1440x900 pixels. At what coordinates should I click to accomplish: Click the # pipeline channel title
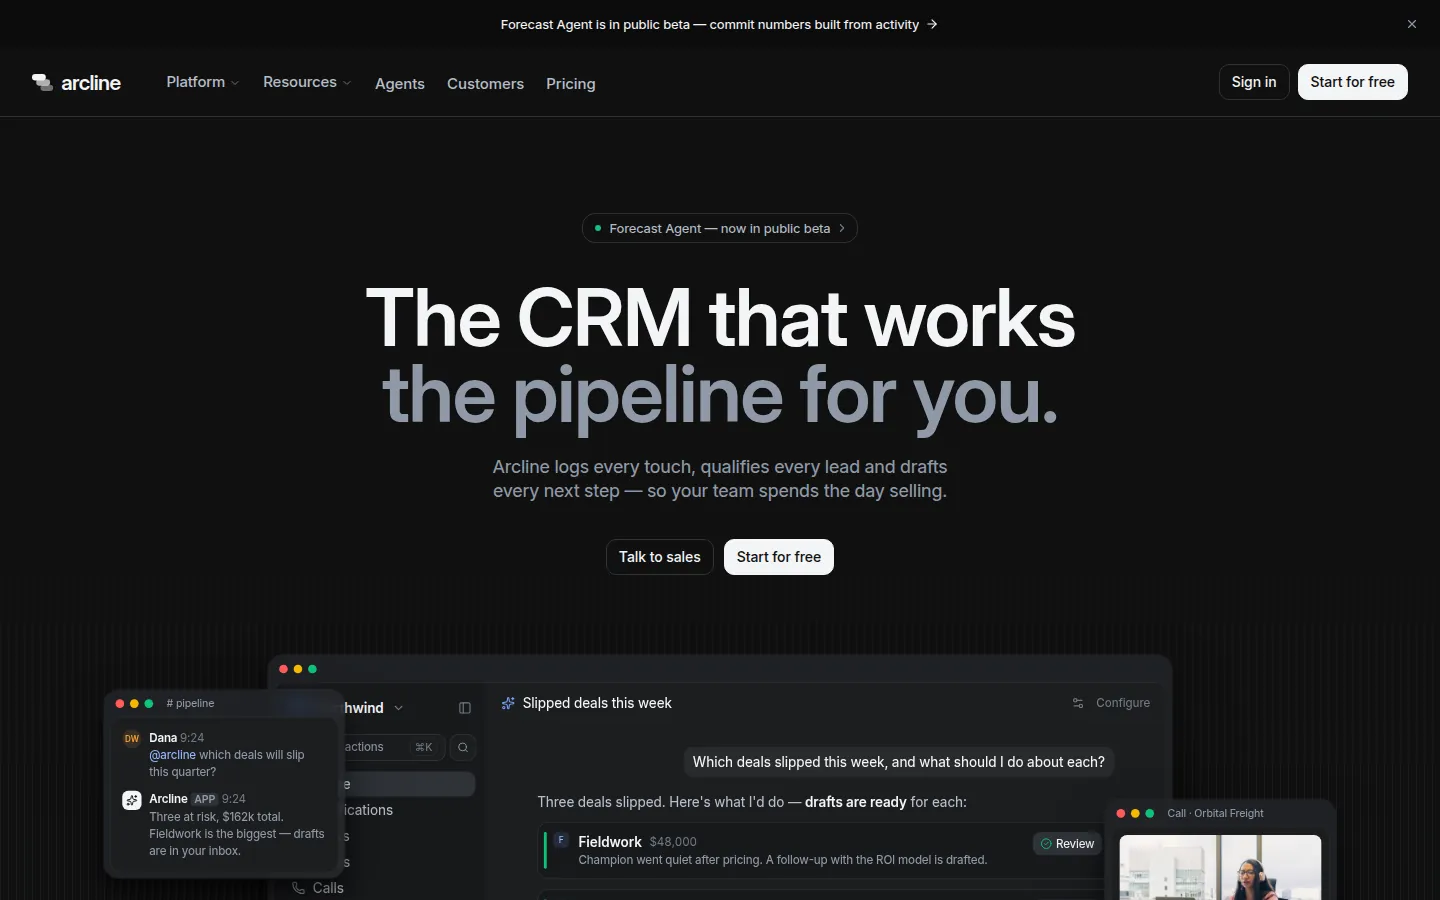coord(190,703)
